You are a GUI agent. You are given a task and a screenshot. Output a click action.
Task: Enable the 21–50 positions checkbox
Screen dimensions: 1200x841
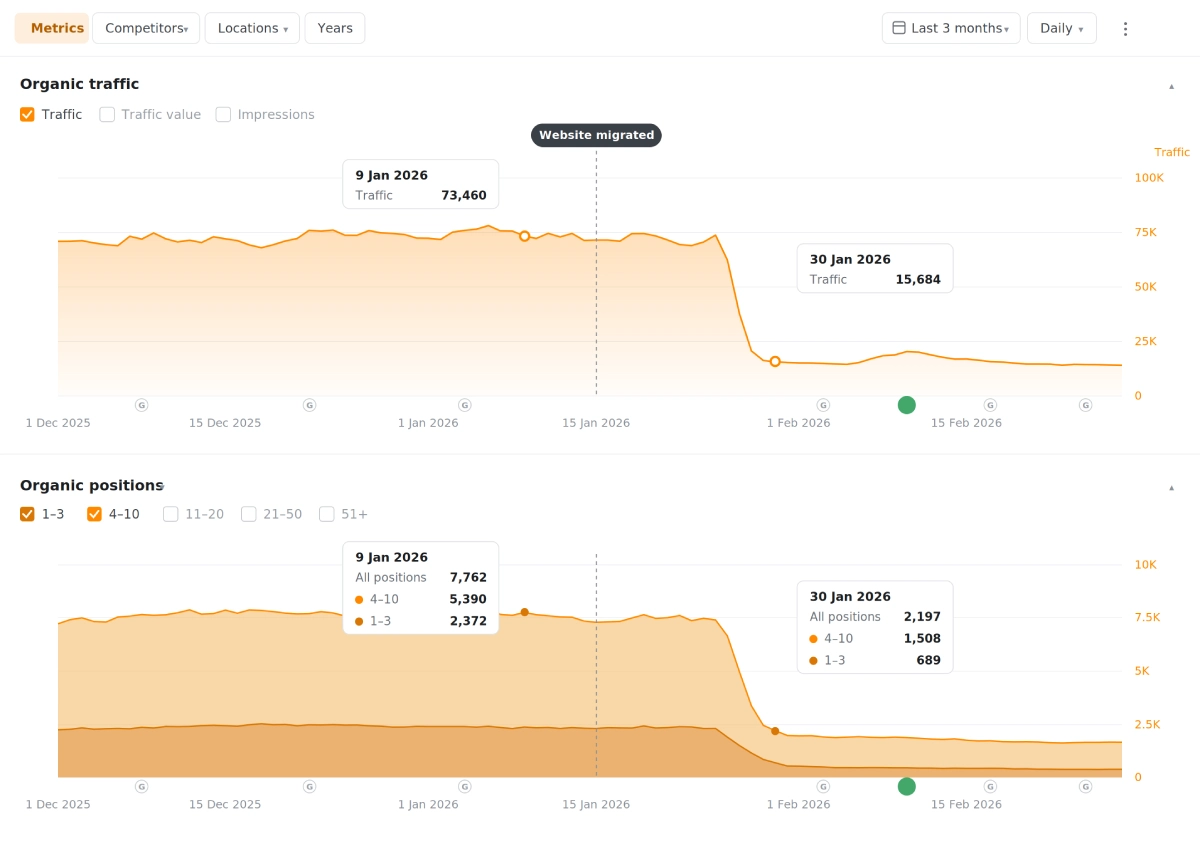248,514
